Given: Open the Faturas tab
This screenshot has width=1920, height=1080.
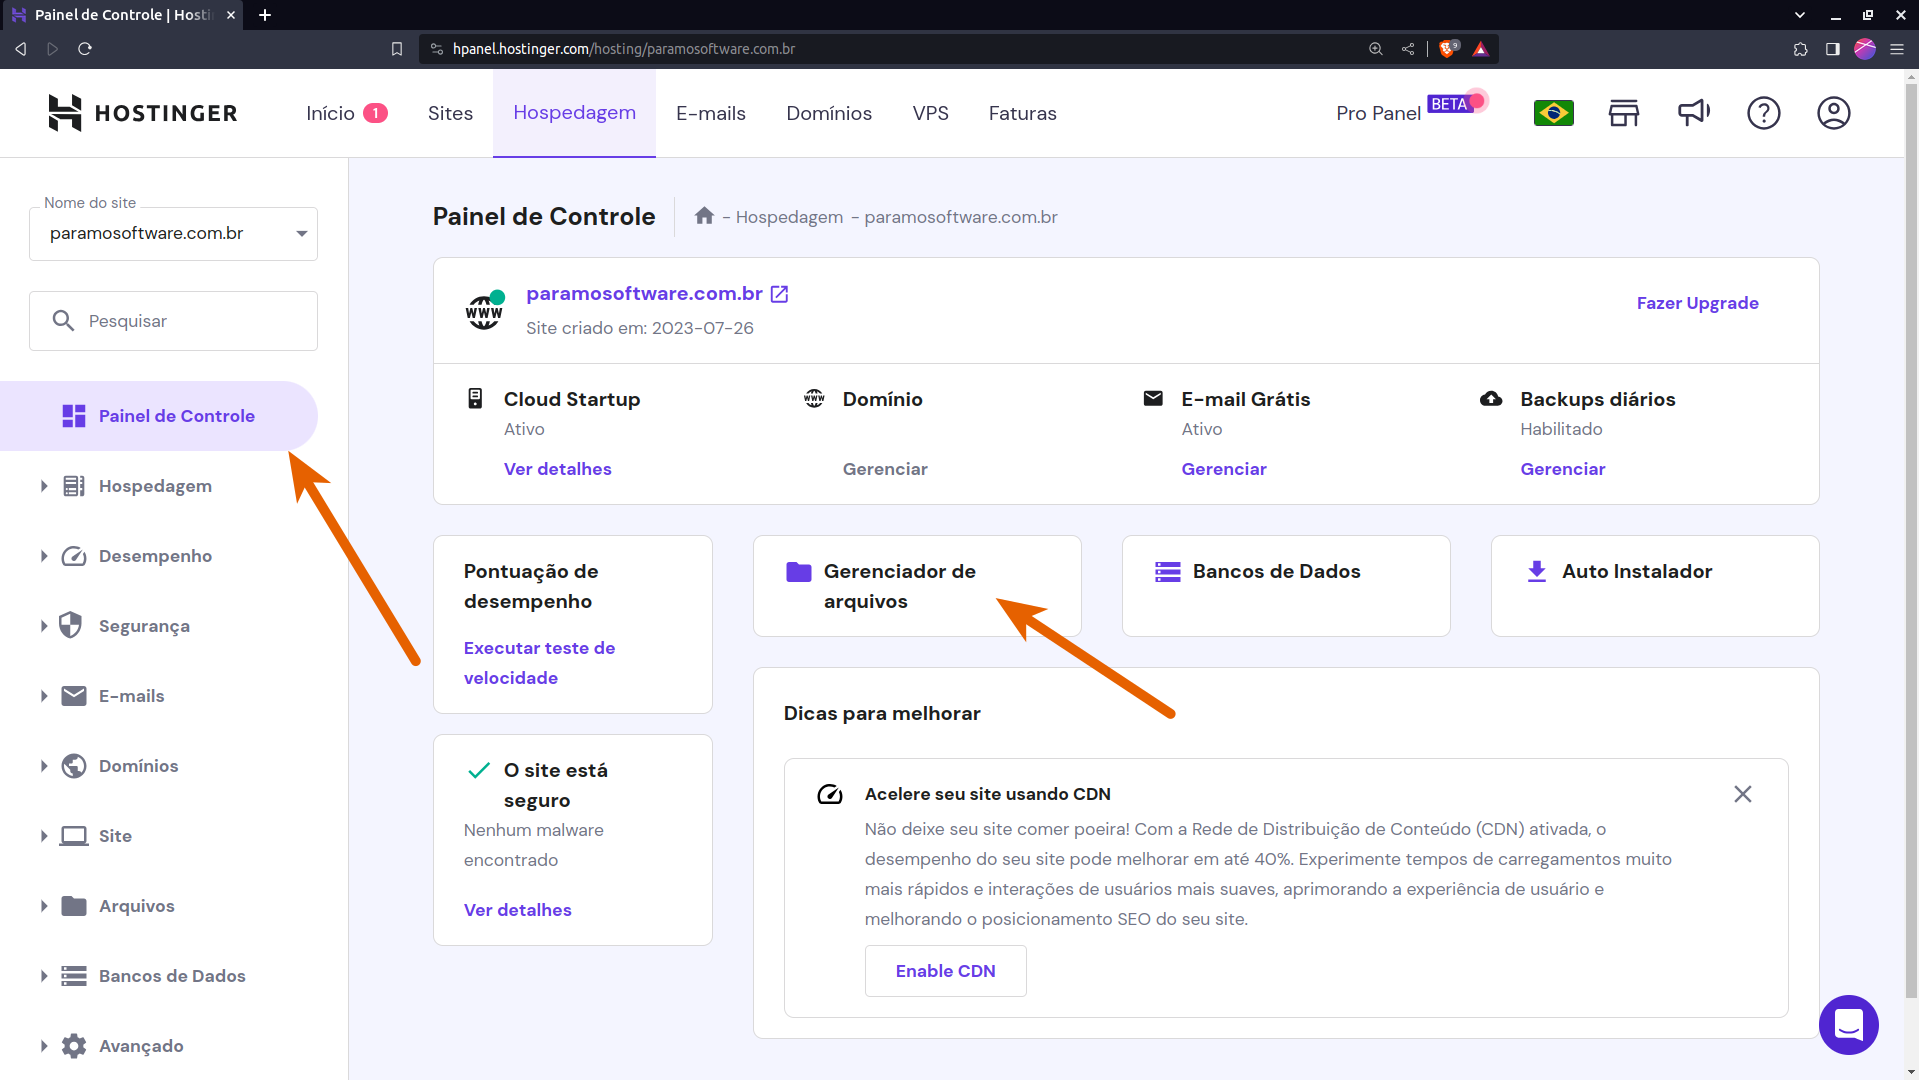Looking at the screenshot, I should (1022, 113).
